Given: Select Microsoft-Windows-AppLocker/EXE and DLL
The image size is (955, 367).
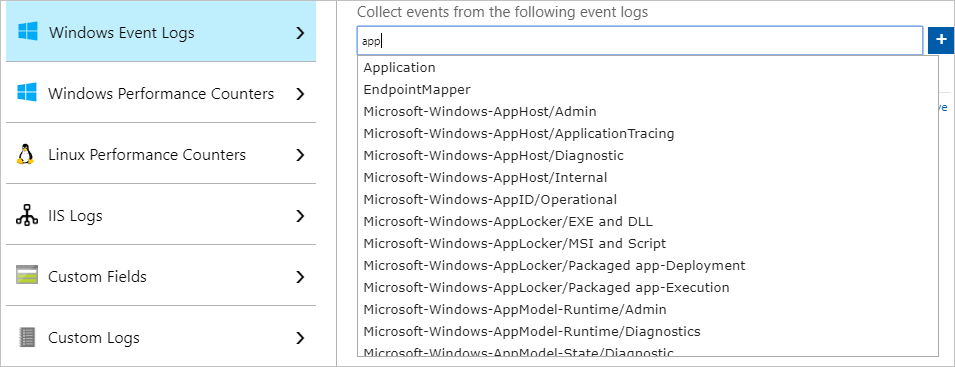Looking at the screenshot, I should click(x=648, y=222).
